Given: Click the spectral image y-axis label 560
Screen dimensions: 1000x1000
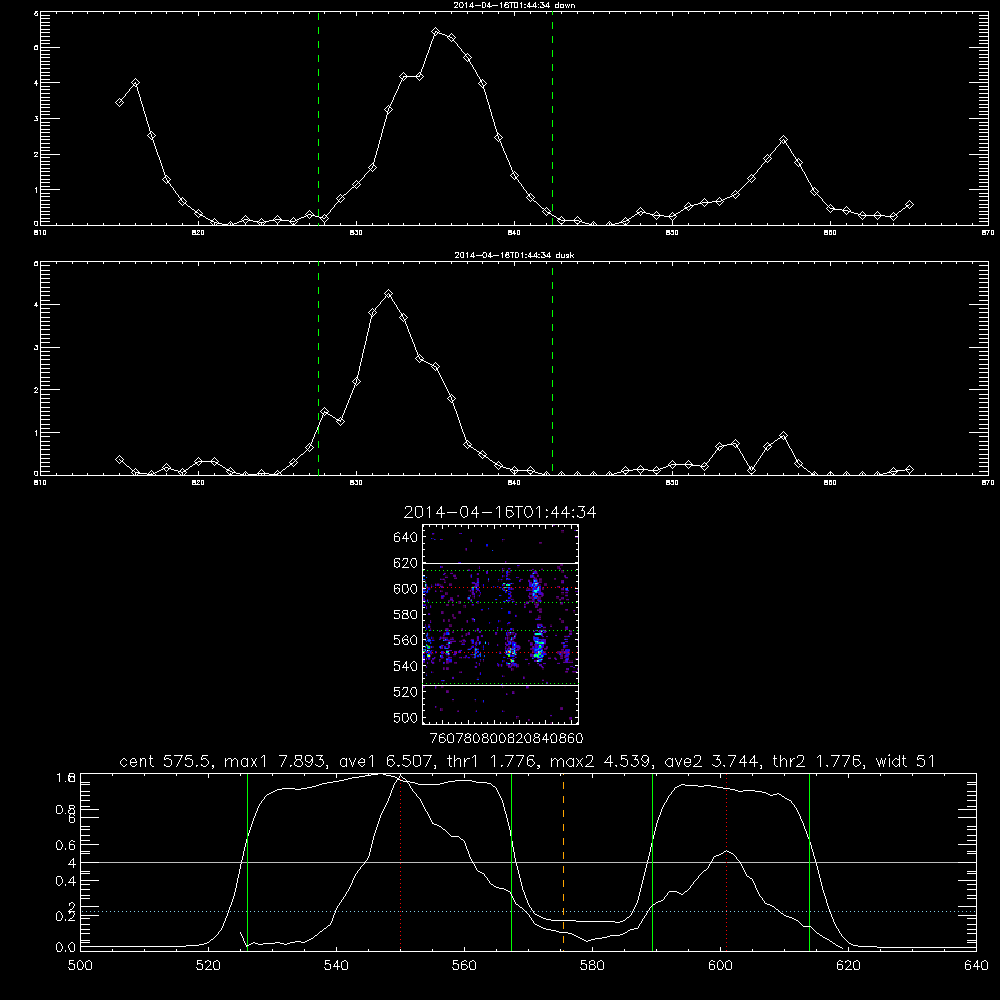Looking at the screenshot, I should click(406, 640).
